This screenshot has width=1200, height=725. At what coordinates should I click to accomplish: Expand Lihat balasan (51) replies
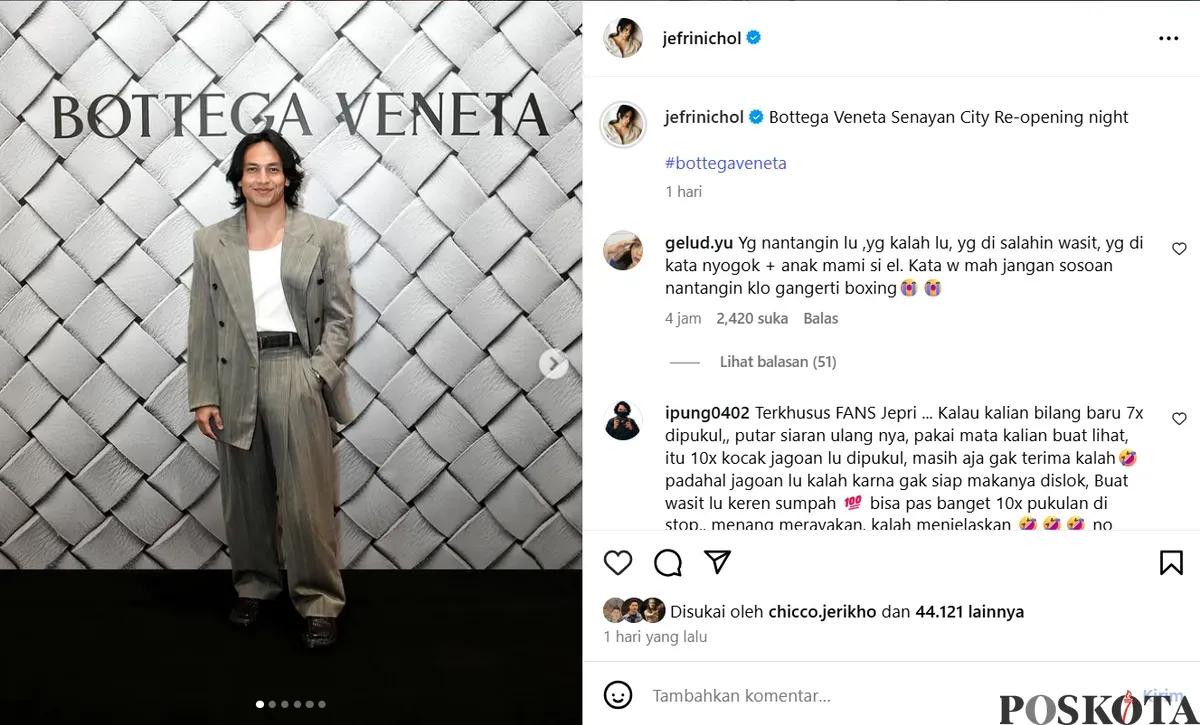coord(778,362)
